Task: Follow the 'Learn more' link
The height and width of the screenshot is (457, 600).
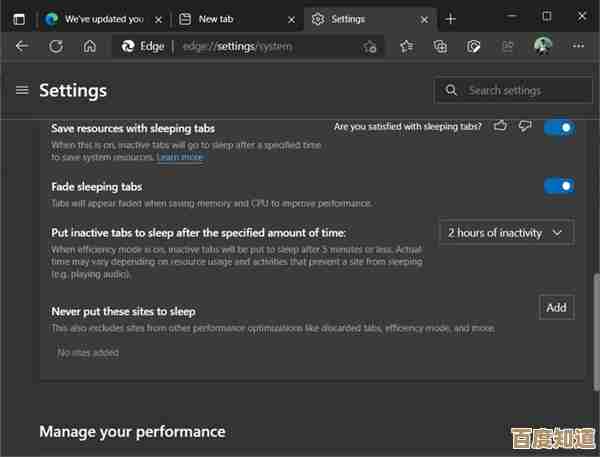Action: pos(180,158)
